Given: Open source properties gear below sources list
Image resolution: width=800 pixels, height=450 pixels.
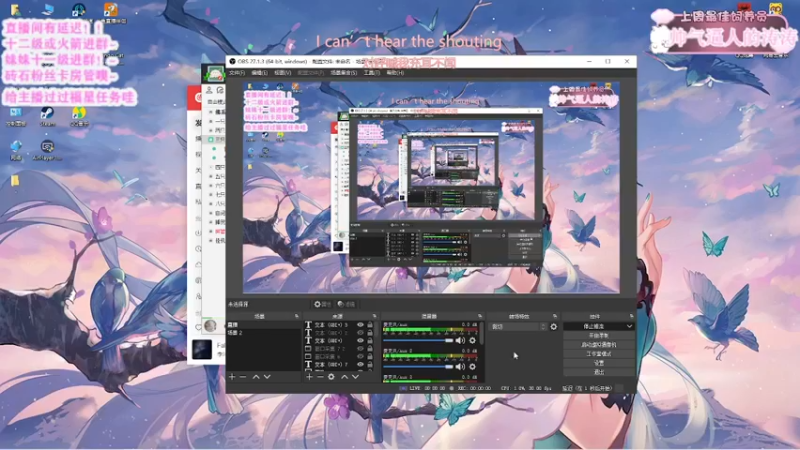Looking at the screenshot, I should 331,377.
